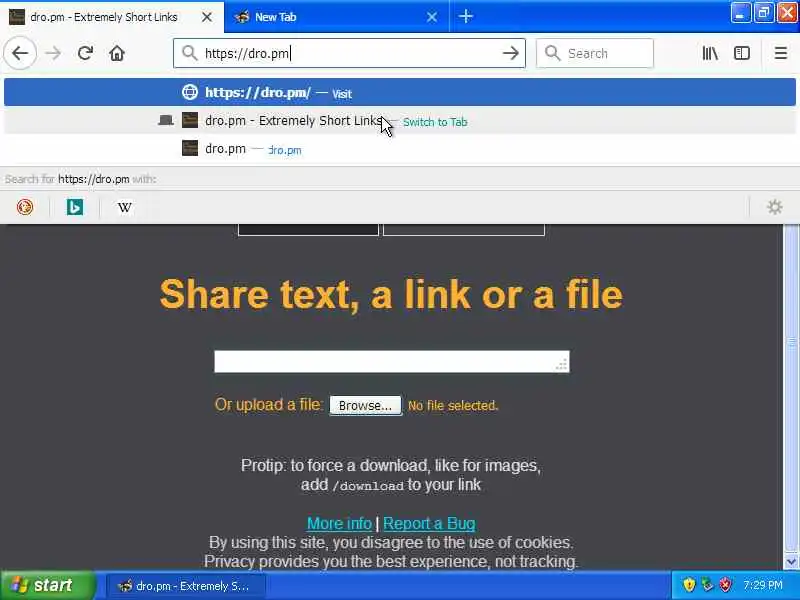
Task: Click the No file selected. label
Action: tap(453, 406)
